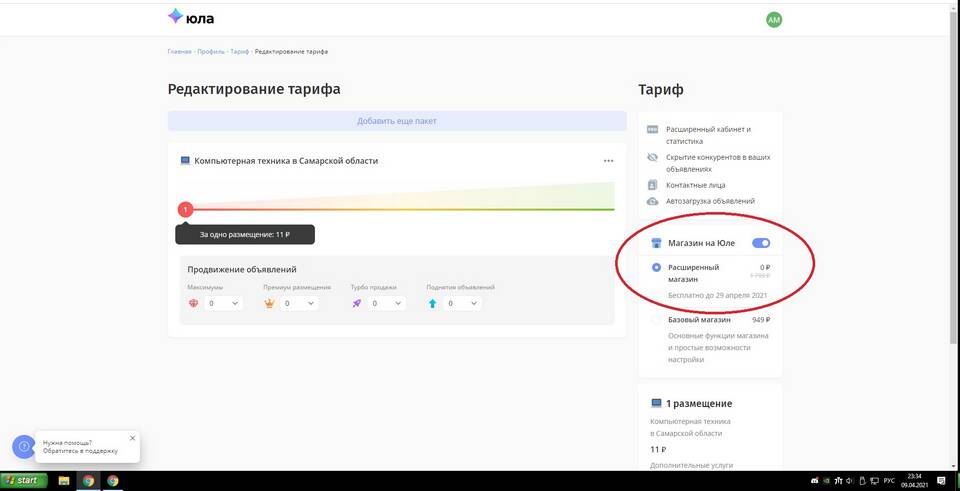The width and height of the screenshot is (960, 491).
Task: Click the Поднятия объявлений arrow icon
Action: (x=432, y=303)
